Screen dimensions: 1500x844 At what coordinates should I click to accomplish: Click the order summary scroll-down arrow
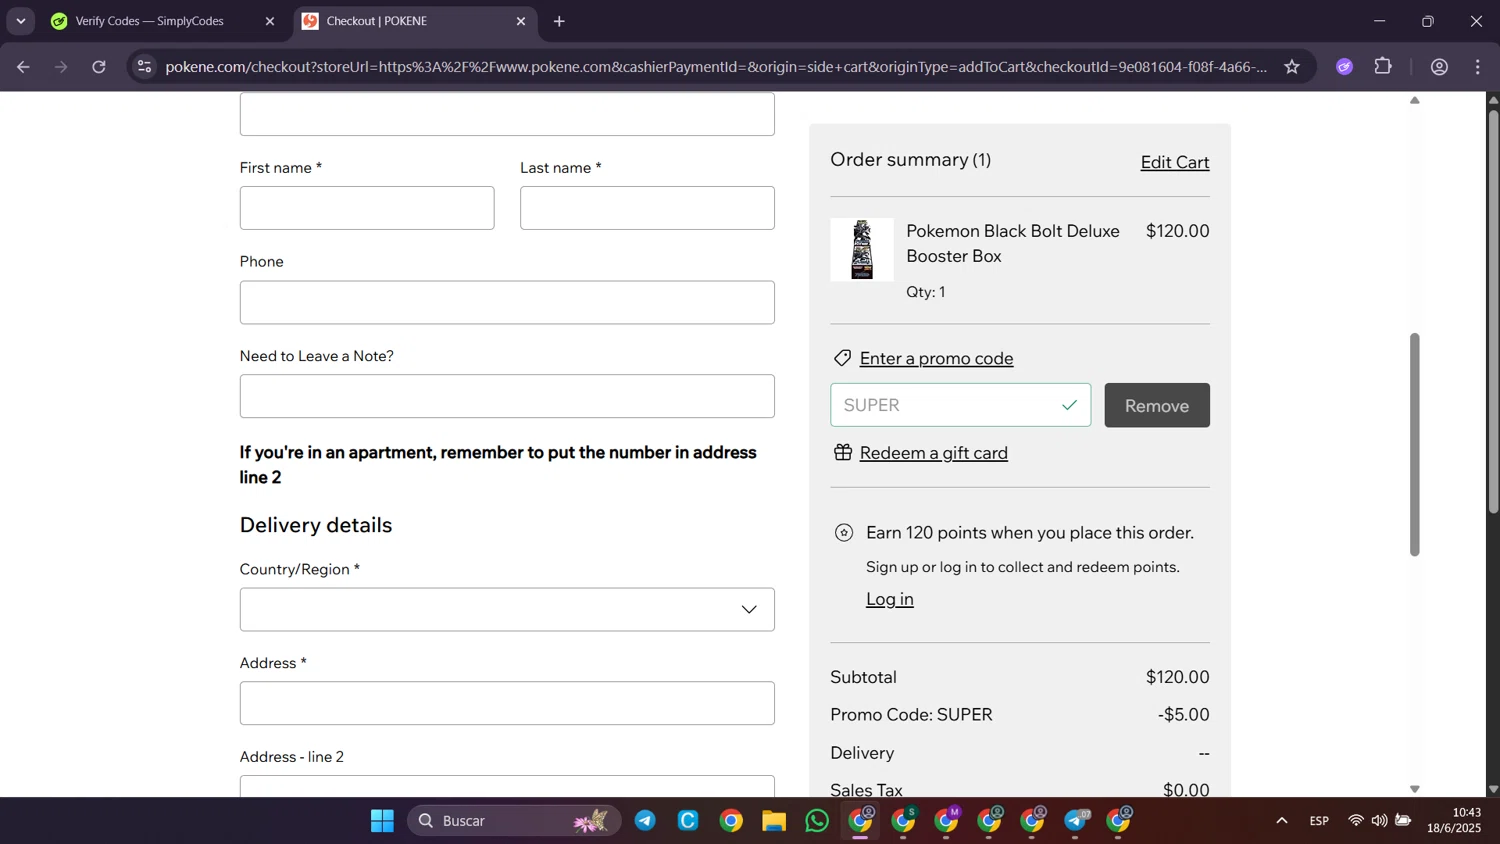coord(1414,789)
